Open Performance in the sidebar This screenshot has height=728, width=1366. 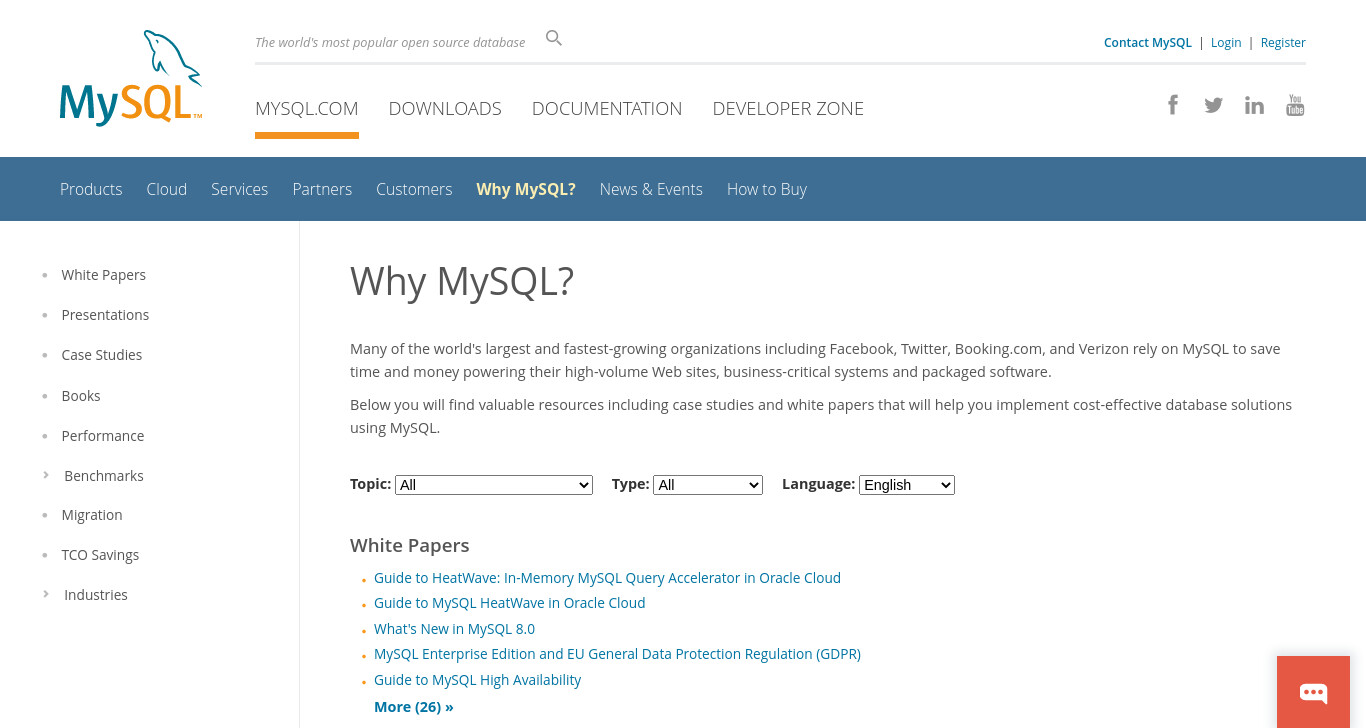click(x=103, y=436)
